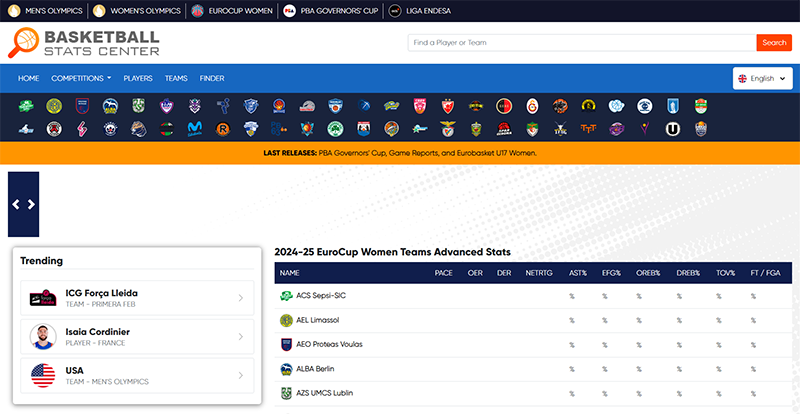The image size is (800, 414).
Task: Open ACS Sepsi-SIC name in the stats table
Action: coord(321,296)
